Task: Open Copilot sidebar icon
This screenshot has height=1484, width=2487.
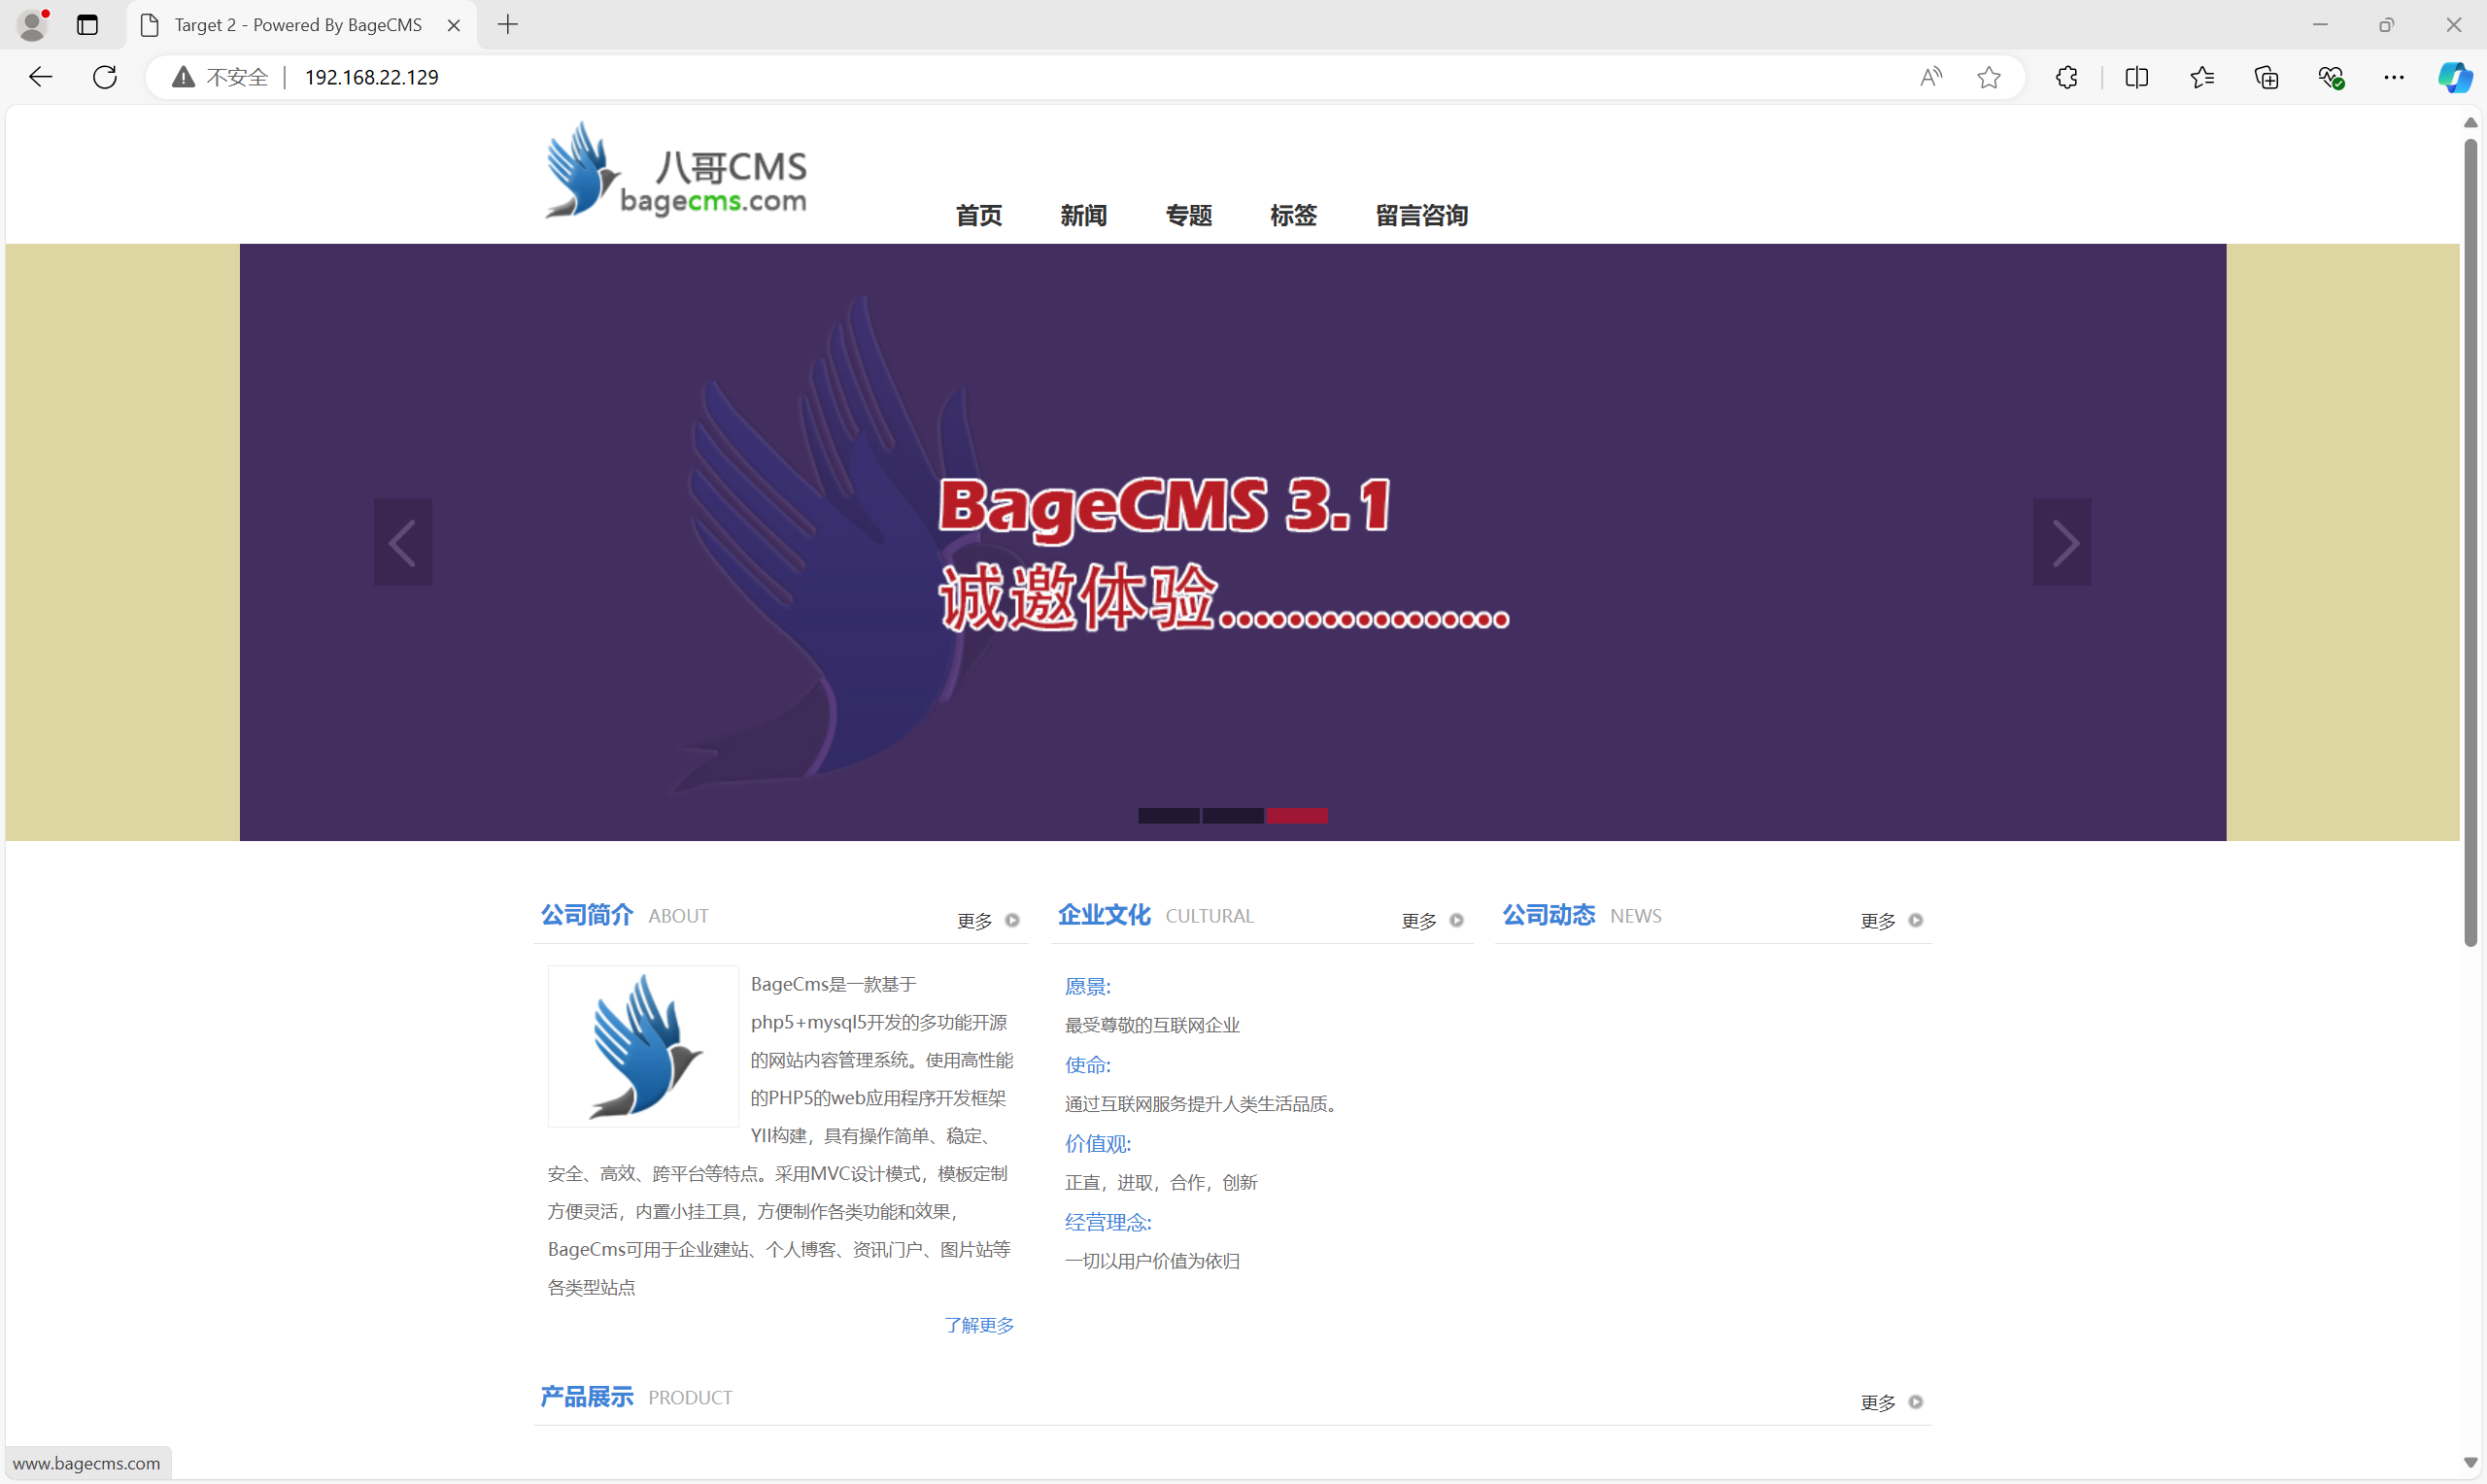Action: click(2453, 77)
